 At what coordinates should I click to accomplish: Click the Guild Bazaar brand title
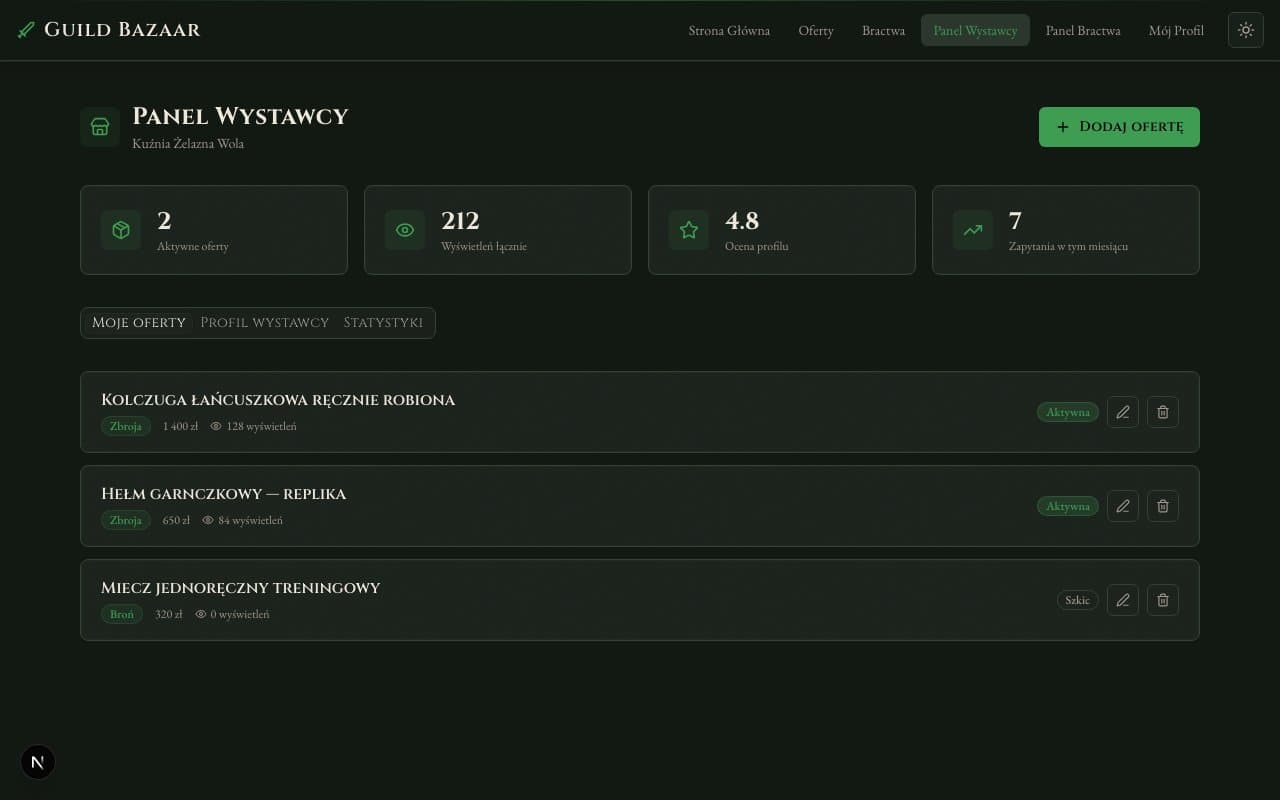tap(122, 30)
